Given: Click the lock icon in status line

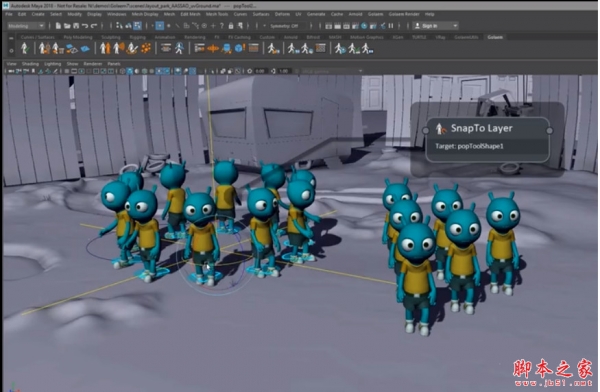Looking at the screenshot, I should click(x=231, y=26).
